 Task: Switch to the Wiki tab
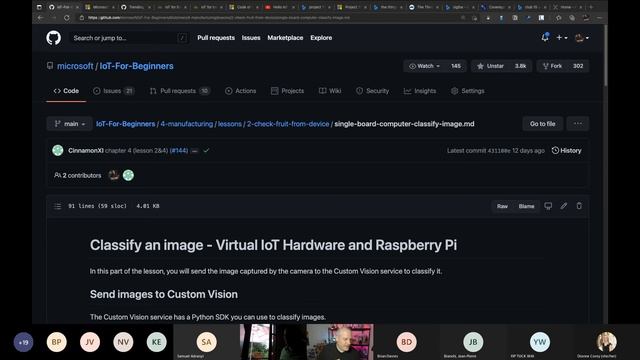pyautogui.click(x=330, y=91)
